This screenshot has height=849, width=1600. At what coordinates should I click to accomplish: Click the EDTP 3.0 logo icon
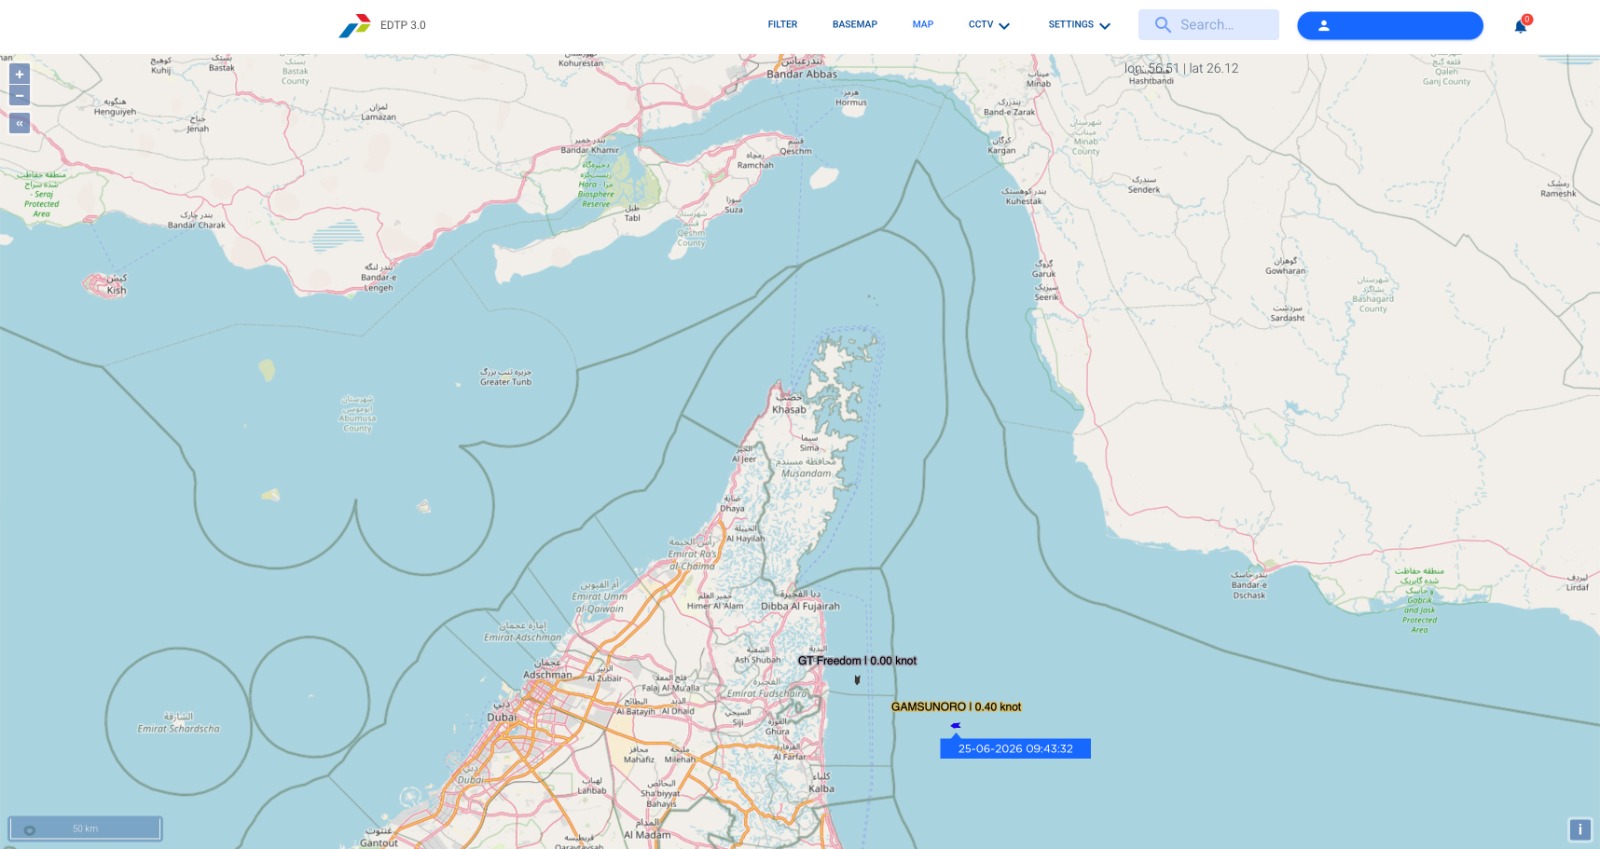[354, 25]
